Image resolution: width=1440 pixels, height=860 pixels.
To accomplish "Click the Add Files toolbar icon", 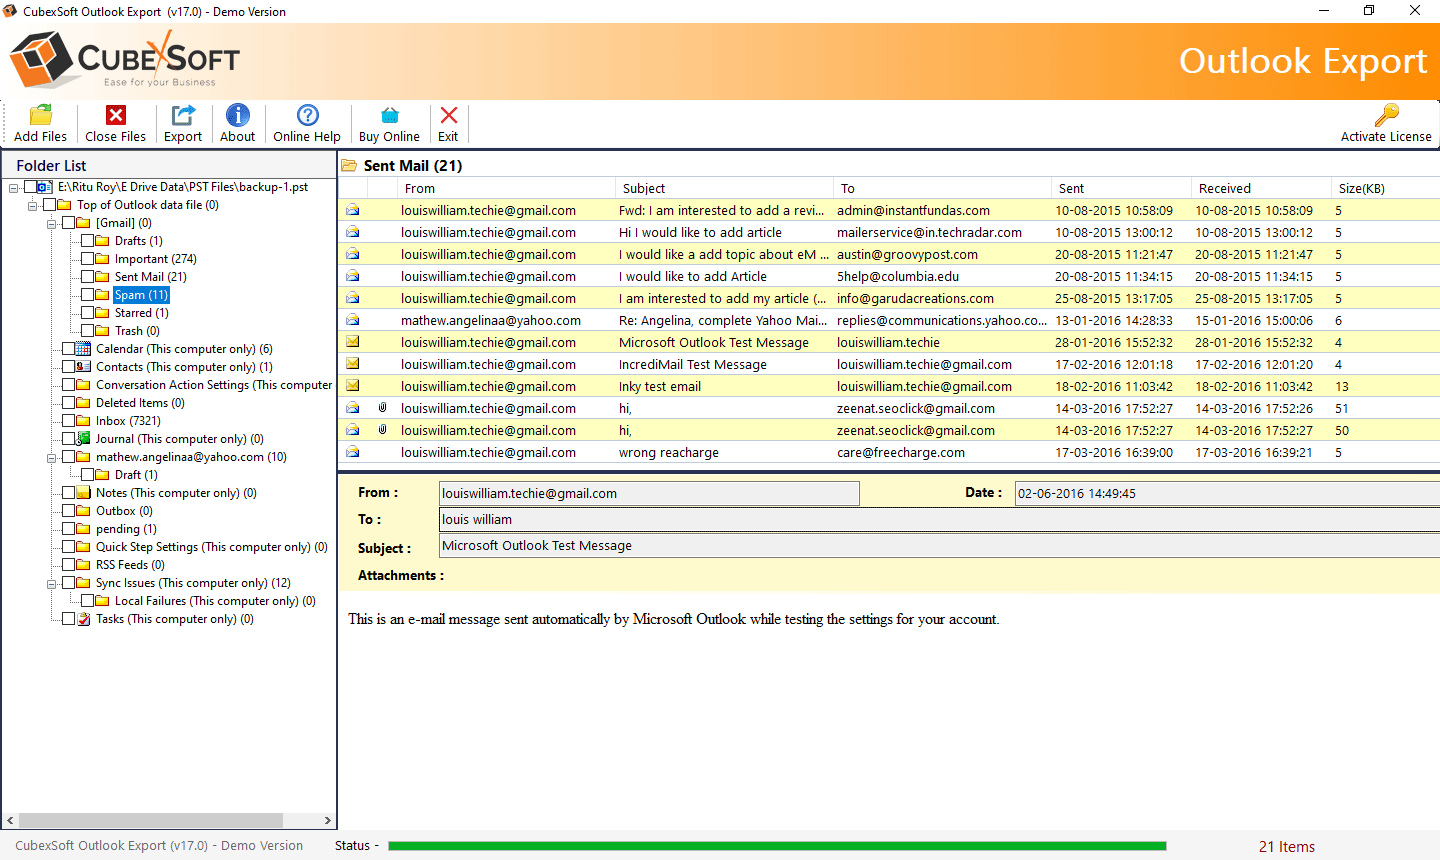I will [x=41, y=115].
